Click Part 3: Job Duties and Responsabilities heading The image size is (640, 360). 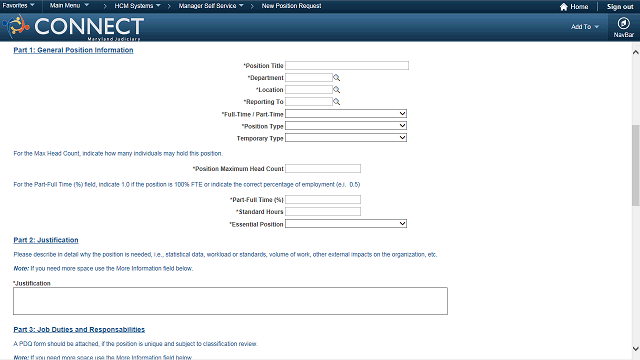tap(79, 329)
